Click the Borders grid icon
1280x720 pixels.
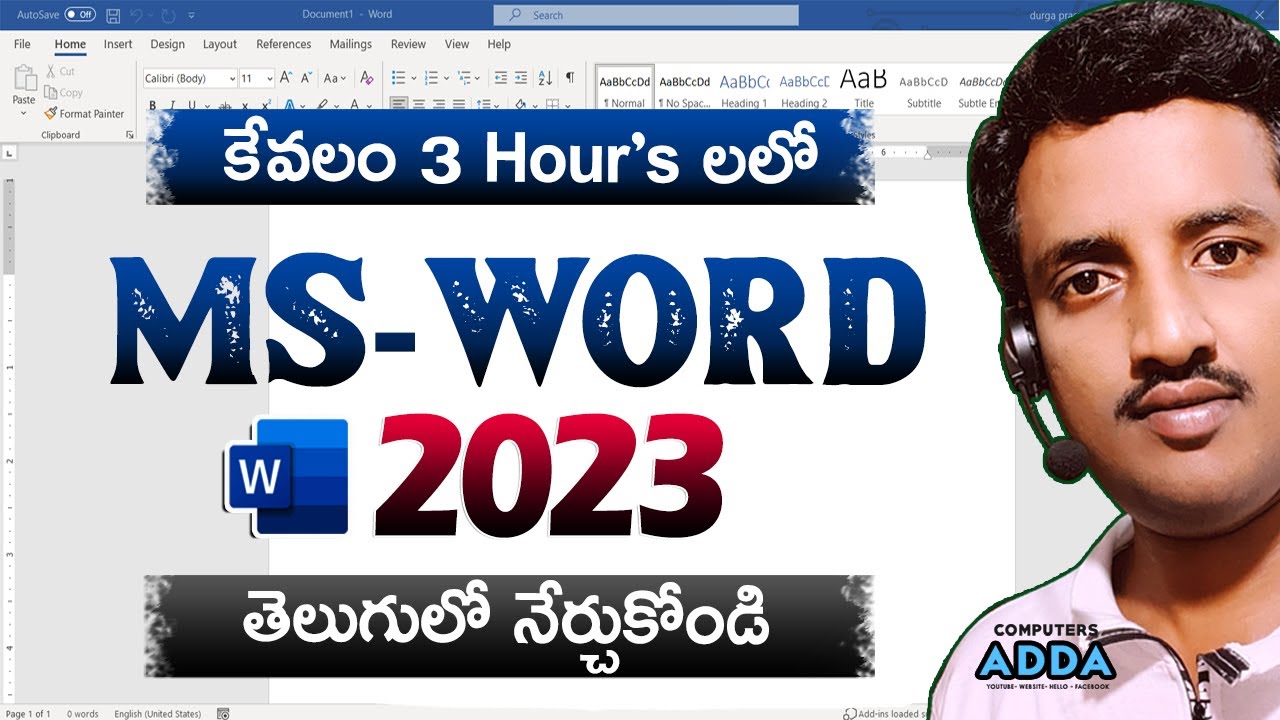coord(552,104)
